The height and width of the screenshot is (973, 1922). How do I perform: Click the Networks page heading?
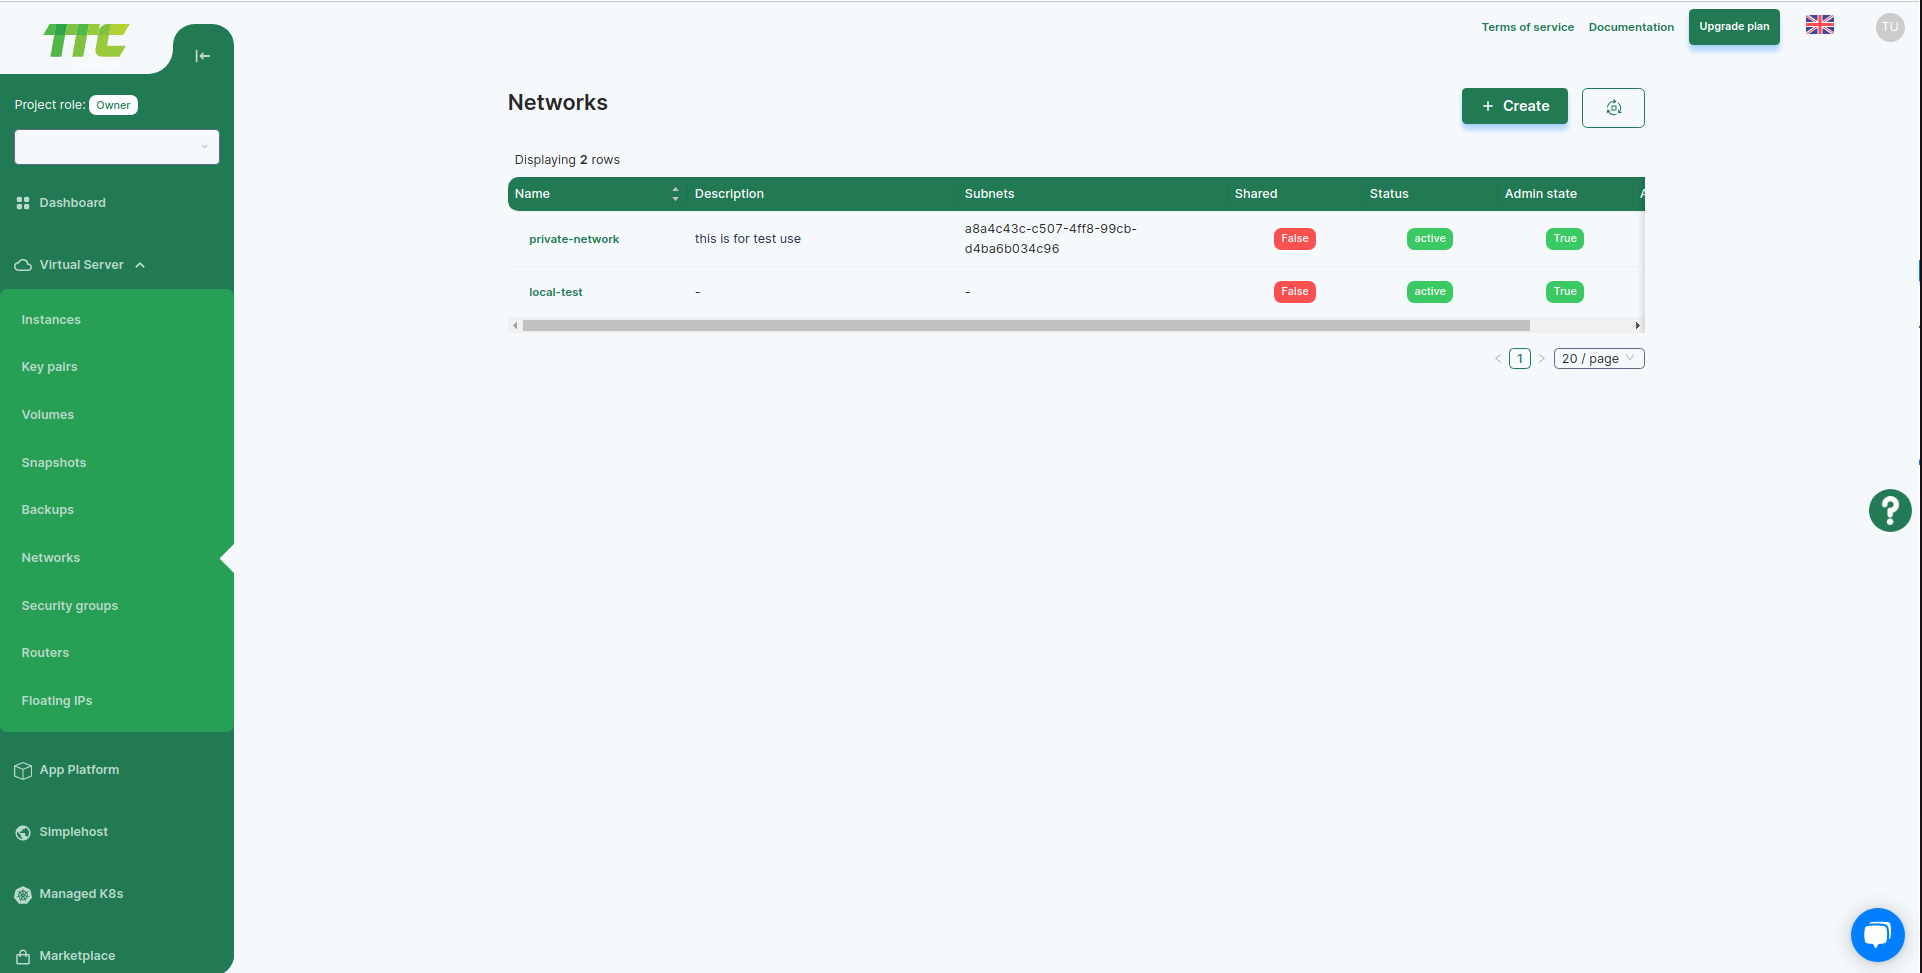click(x=558, y=103)
